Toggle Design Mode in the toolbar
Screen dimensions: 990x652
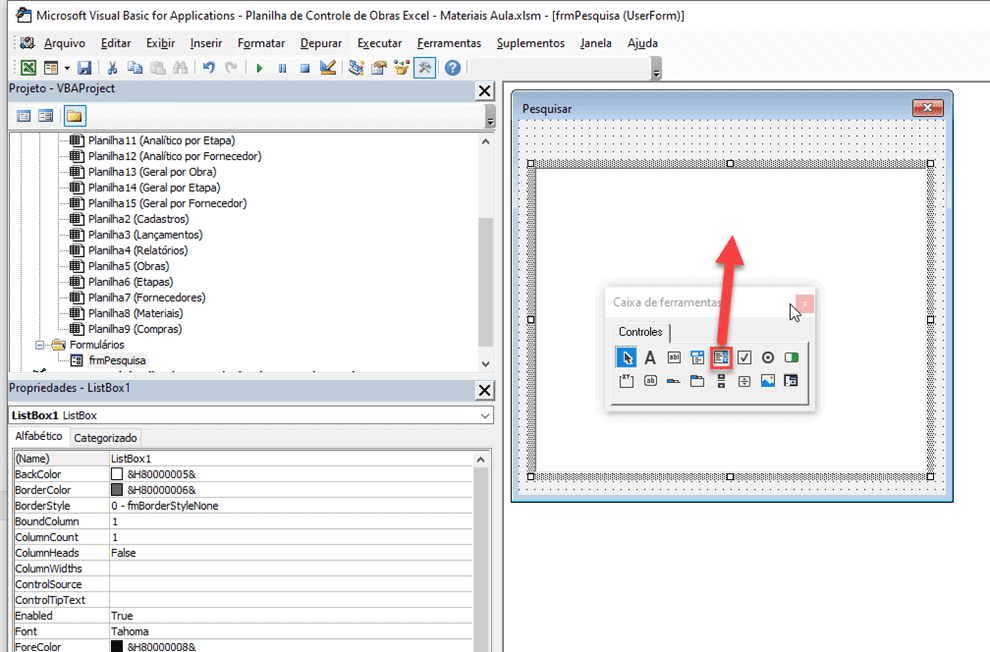pyautogui.click(x=328, y=68)
